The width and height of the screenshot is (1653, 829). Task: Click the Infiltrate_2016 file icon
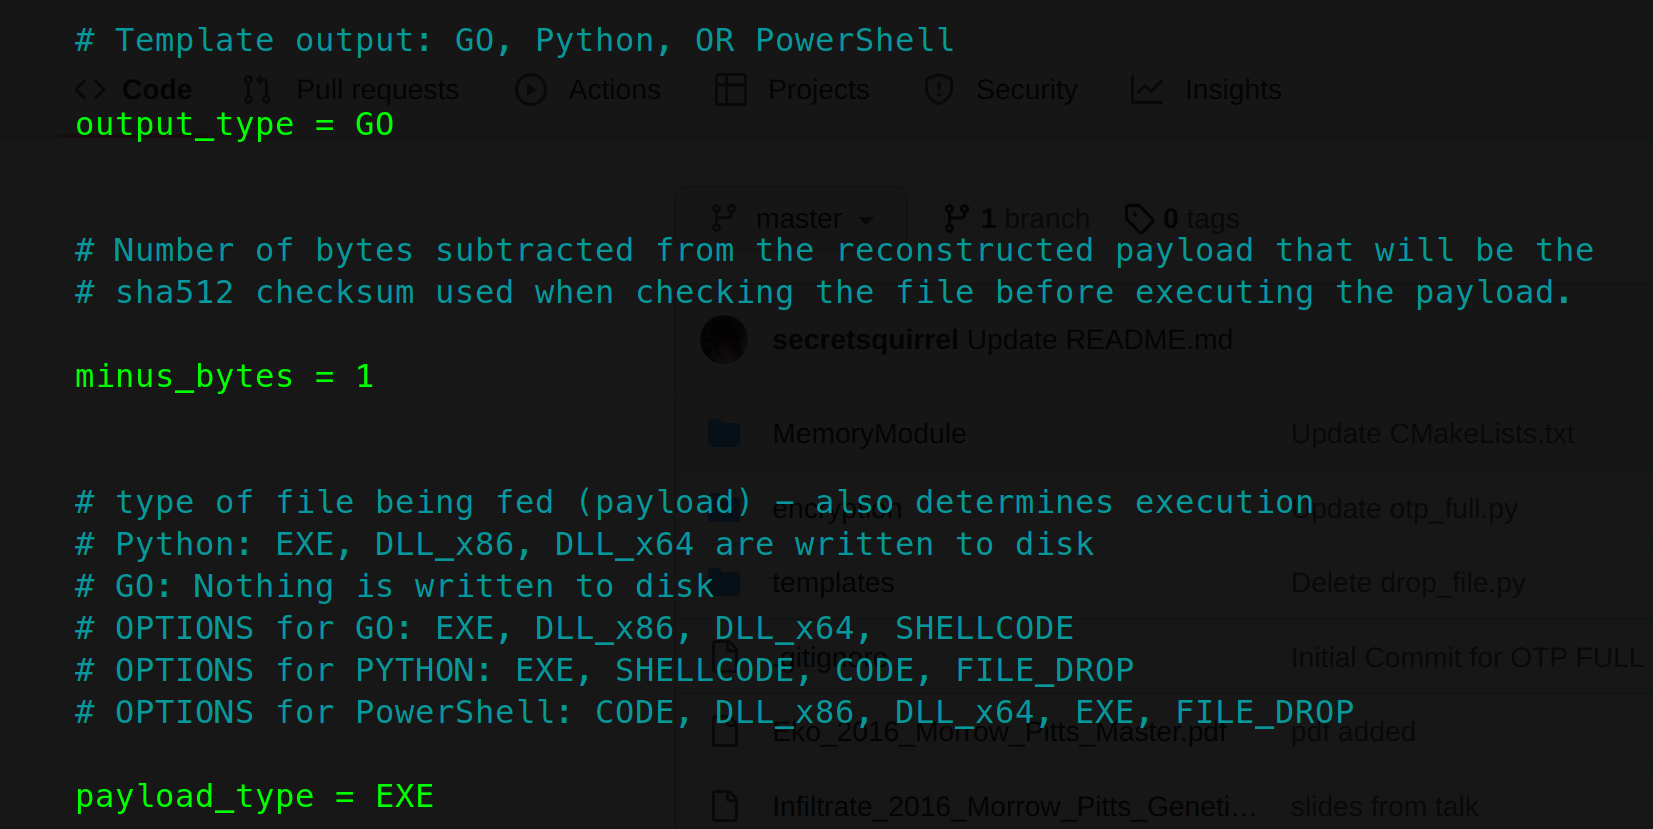point(724,806)
